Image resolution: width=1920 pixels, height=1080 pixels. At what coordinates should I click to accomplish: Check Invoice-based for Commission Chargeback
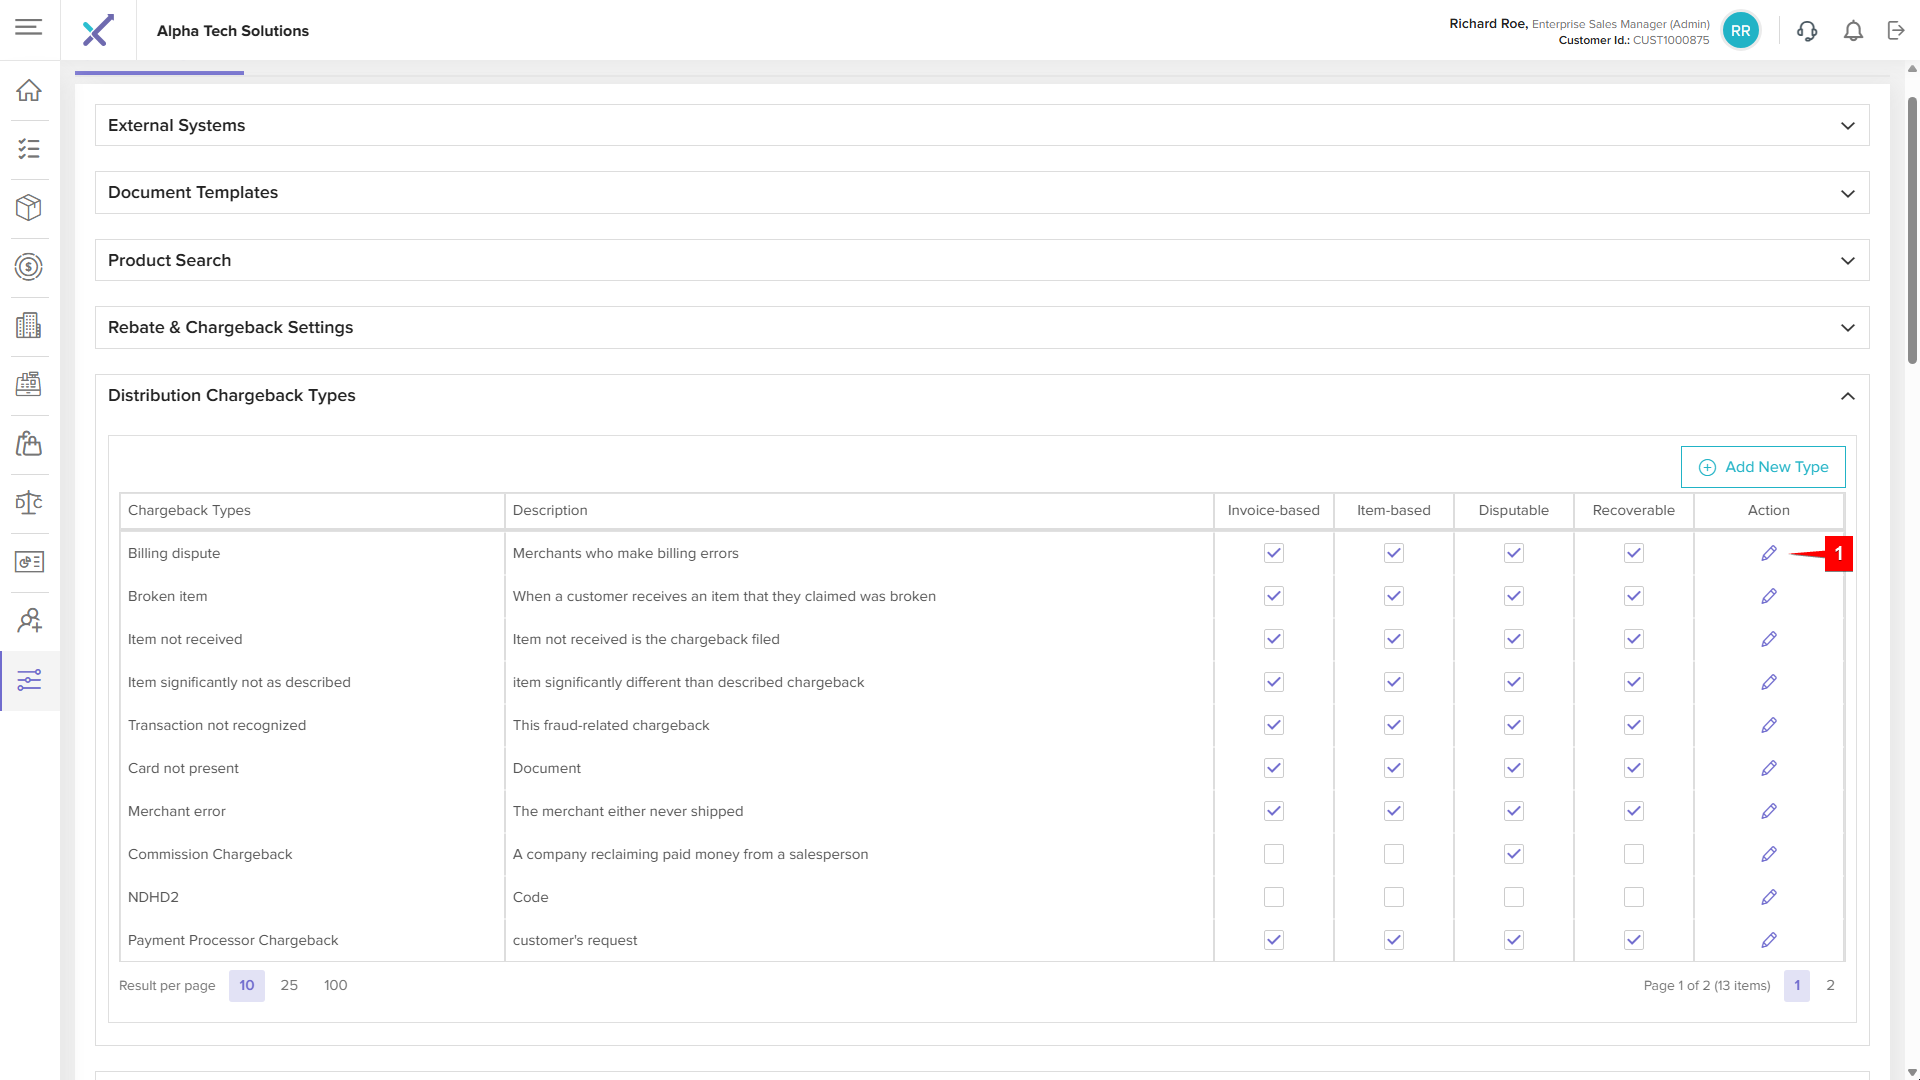[1273, 854]
